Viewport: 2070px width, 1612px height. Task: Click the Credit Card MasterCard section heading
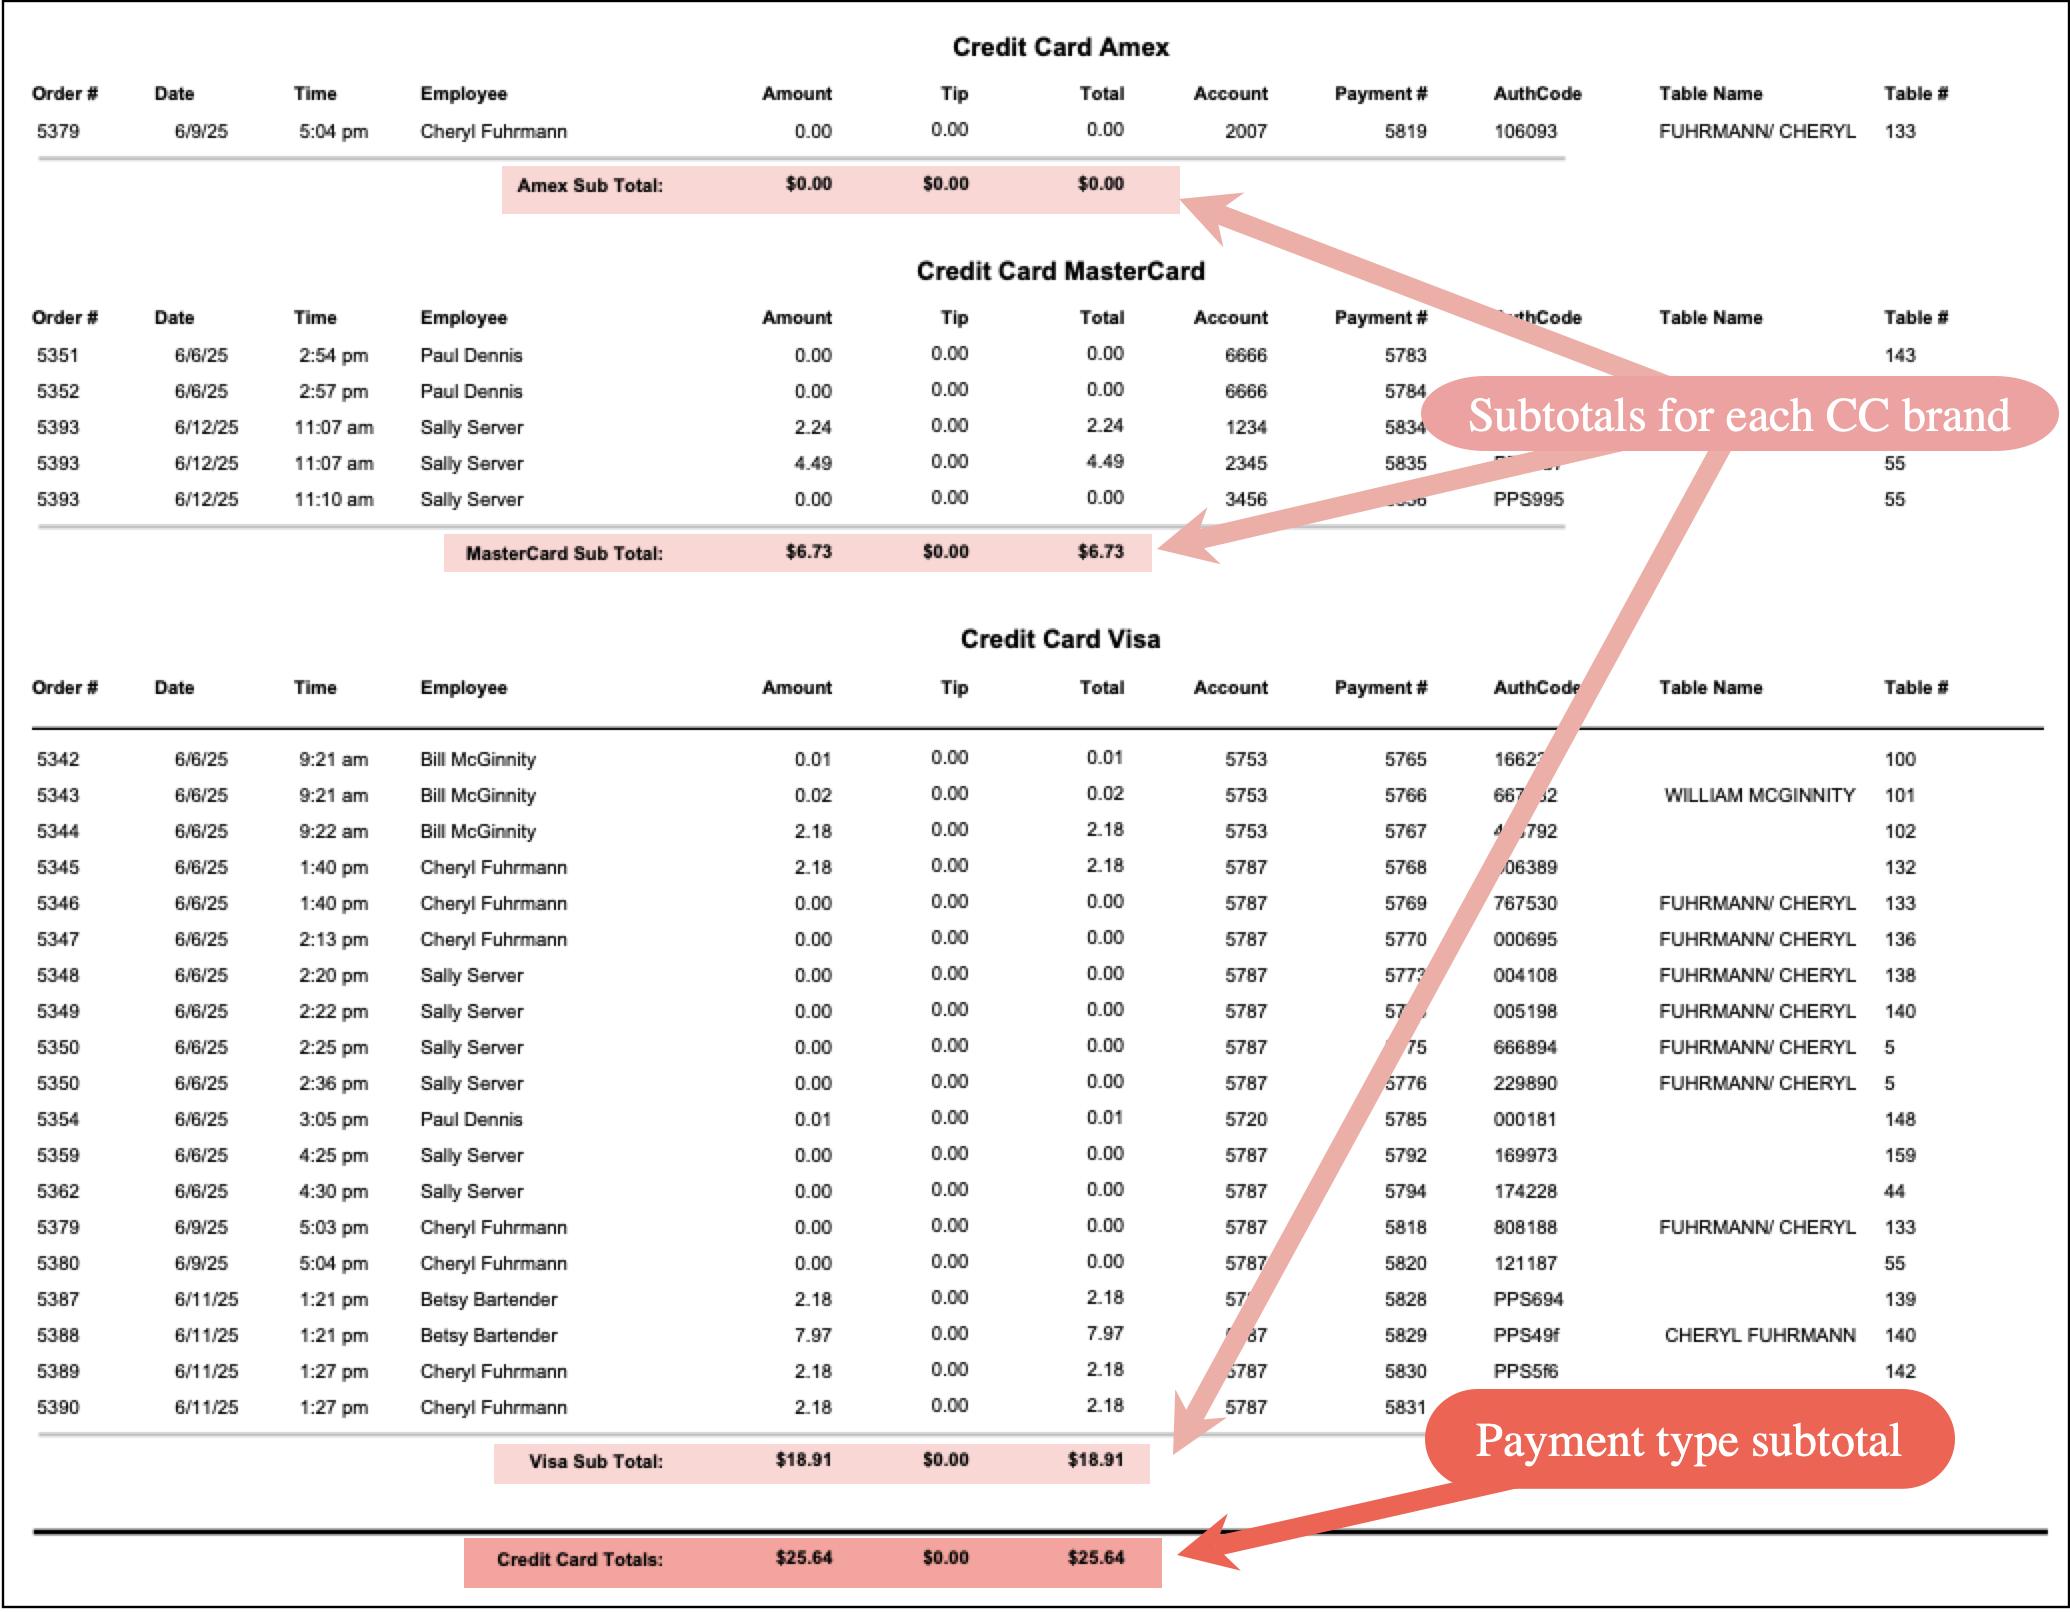1060,271
